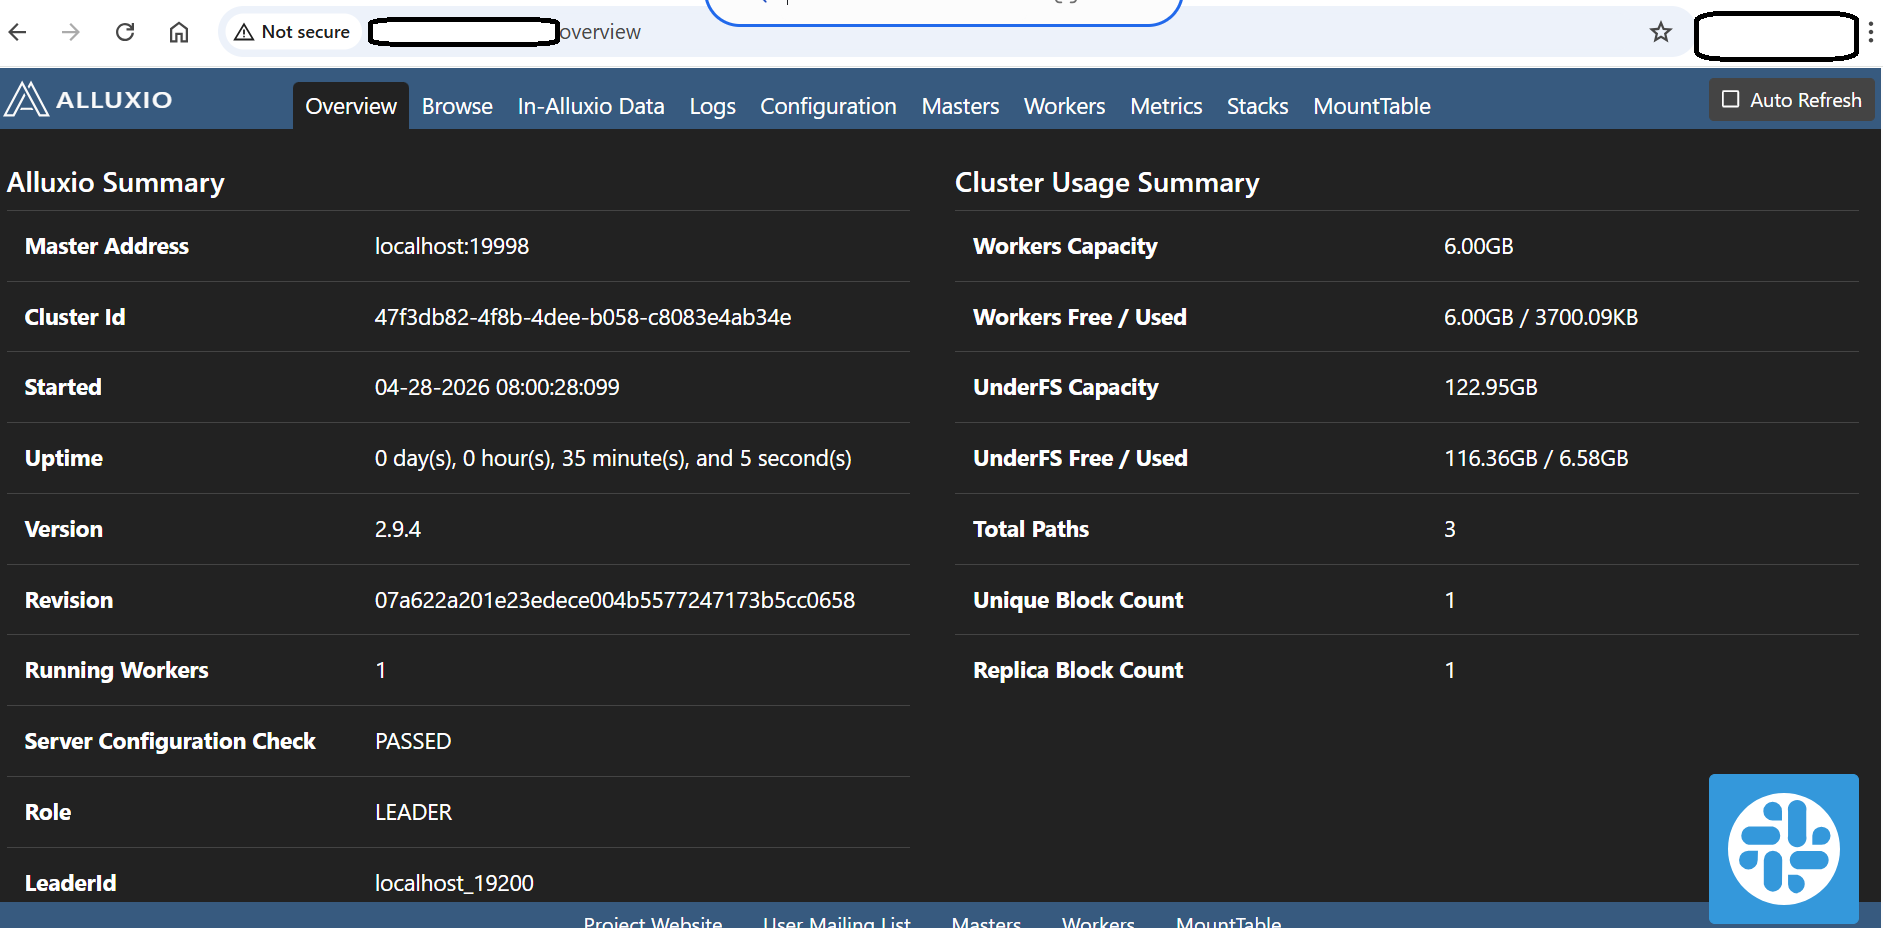The image size is (1883, 928).
Task: Enable the Auto Refresh checkbox
Action: [1730, 99]
